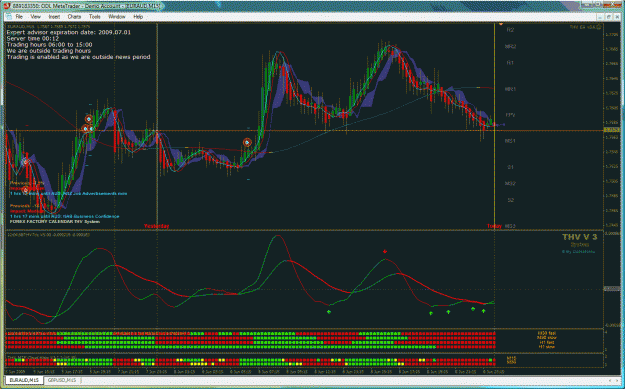Click the 'THV V 3' system label
The image size is (625, 389).
(580, 237)
